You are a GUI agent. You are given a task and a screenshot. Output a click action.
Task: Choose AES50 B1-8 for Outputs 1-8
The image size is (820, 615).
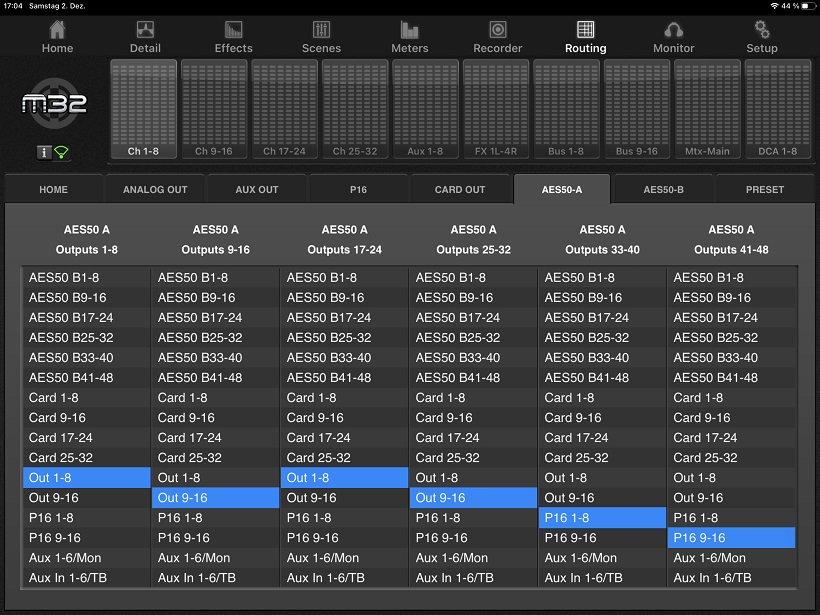click(86, 277)
